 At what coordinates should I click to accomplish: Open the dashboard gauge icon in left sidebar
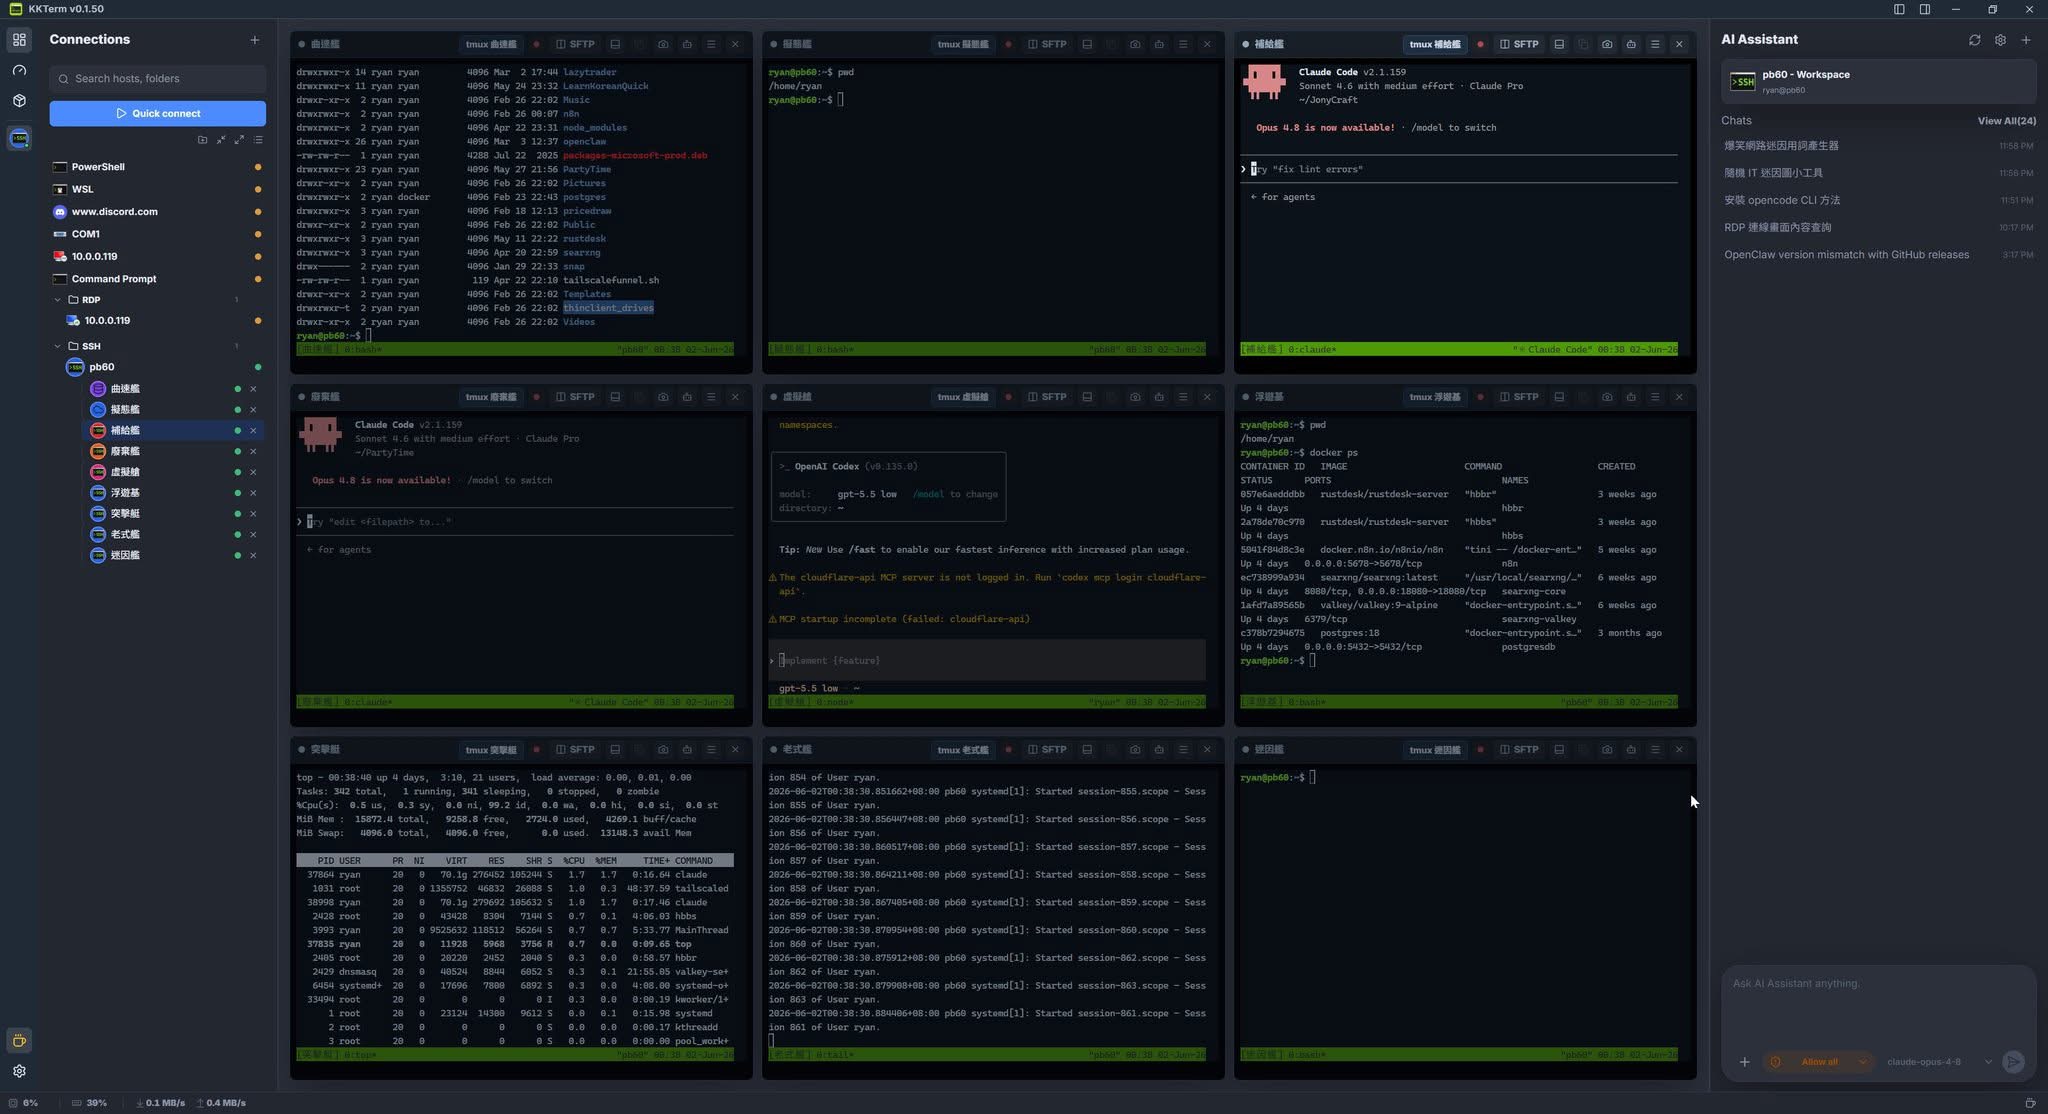[19, 70]
